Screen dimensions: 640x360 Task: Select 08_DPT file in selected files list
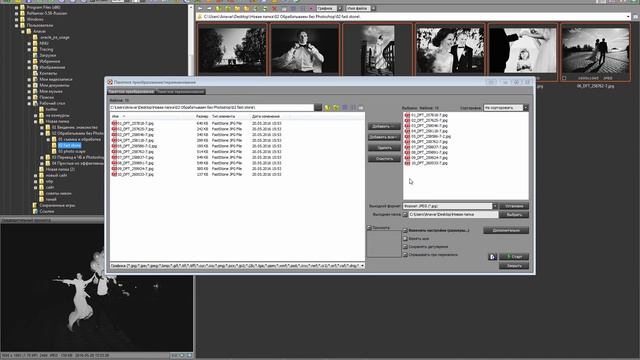(x=426, y=152)
